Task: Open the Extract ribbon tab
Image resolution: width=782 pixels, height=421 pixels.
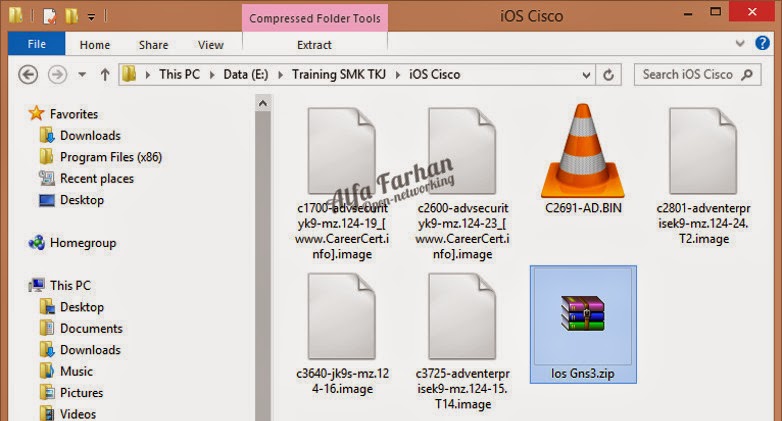Action: (x=314, y=45)
